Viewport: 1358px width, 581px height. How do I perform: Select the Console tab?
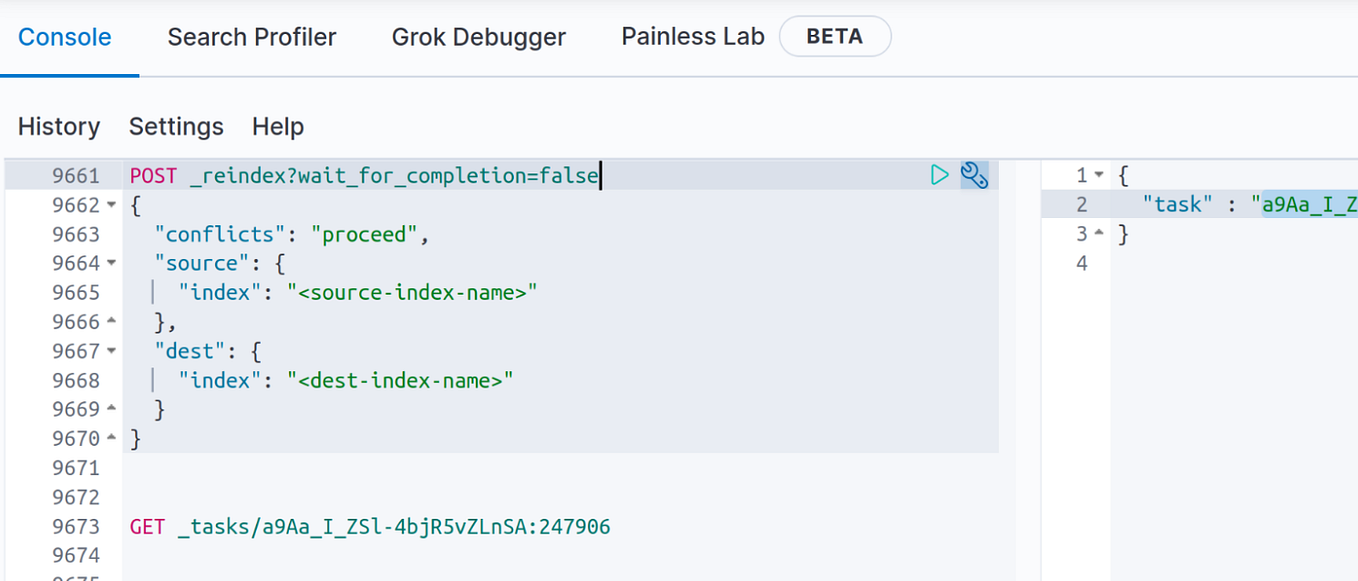tap(64, 36)
